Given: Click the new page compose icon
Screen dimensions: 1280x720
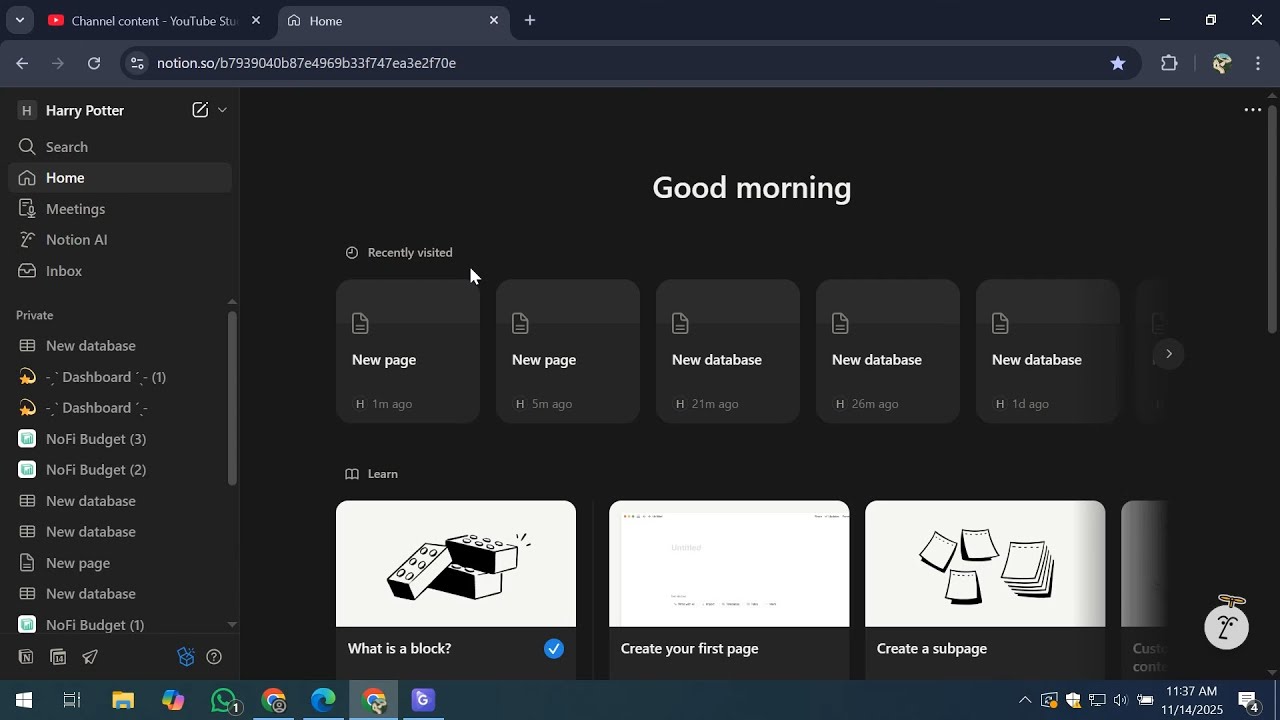Looking at the screenshot, I should tap(200, 110).
